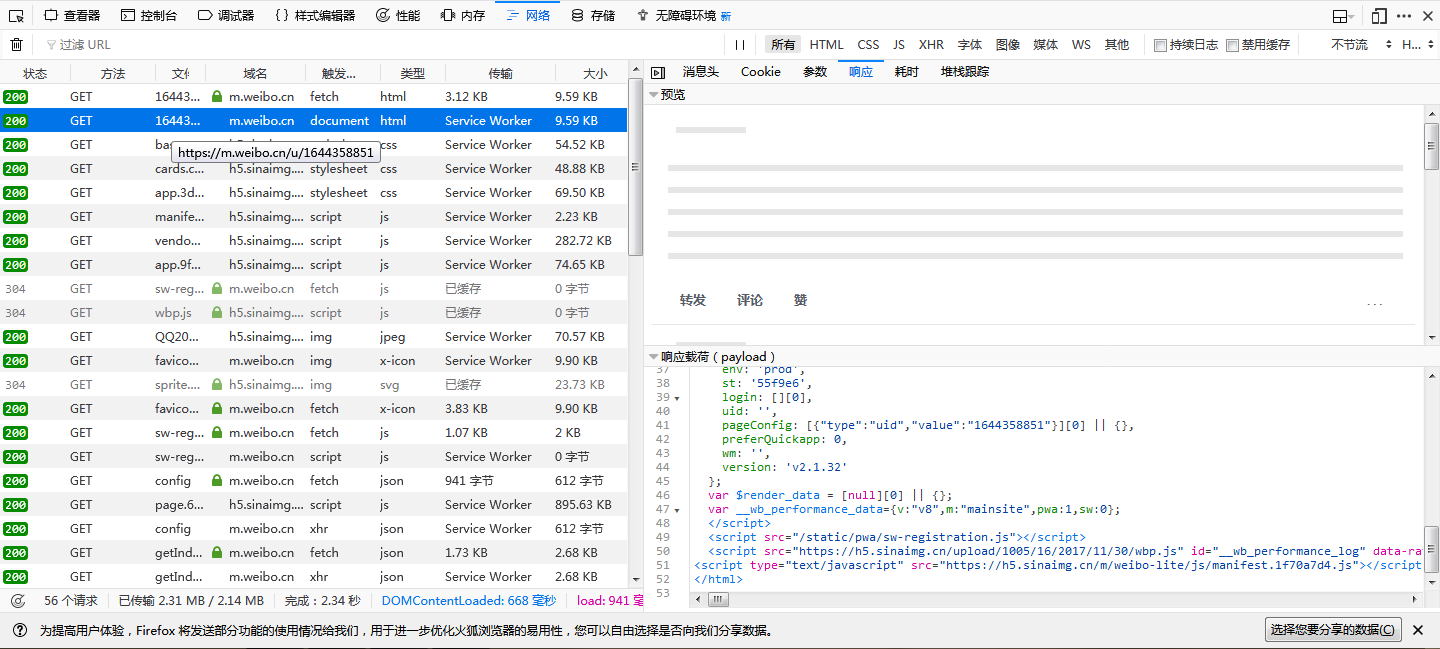Click lock icon on the first 16443 fetch row

(x=217, y=96)
